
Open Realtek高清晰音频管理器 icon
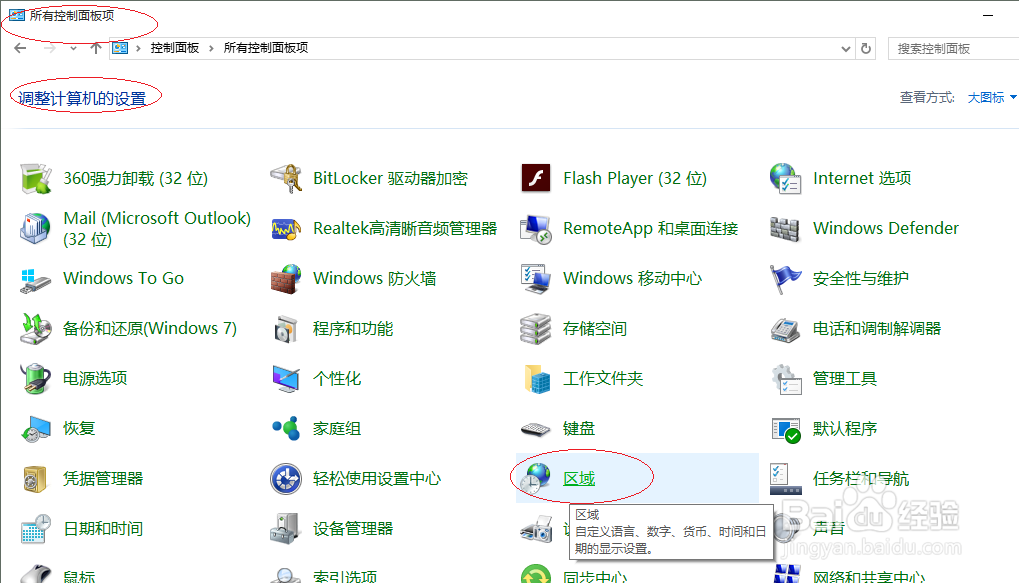(286, 228)
